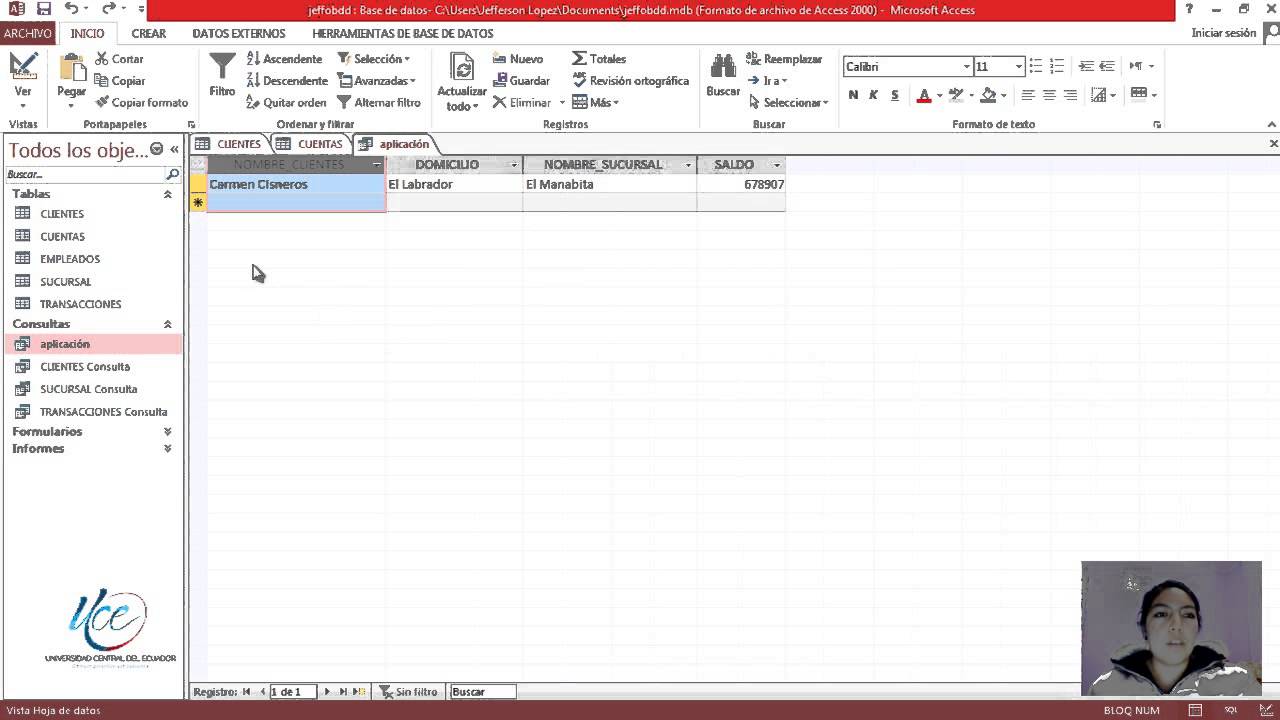Click the text highlight color button

tap(956, 95)
